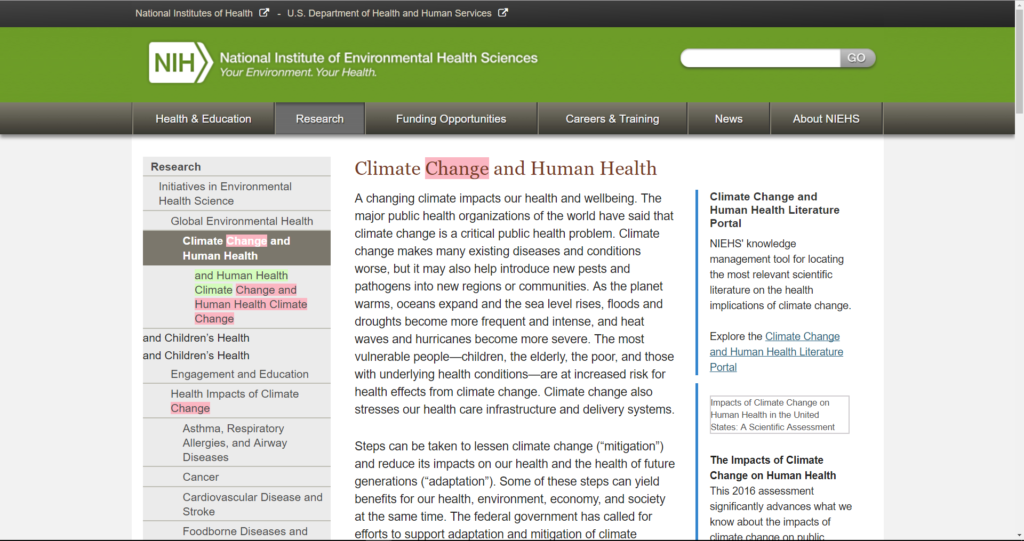Click The Impacts of Climate Change on Human Health heading
The height and width of the screenshot is (541, 1024).
pyautogui.click(x=773, y=468)
